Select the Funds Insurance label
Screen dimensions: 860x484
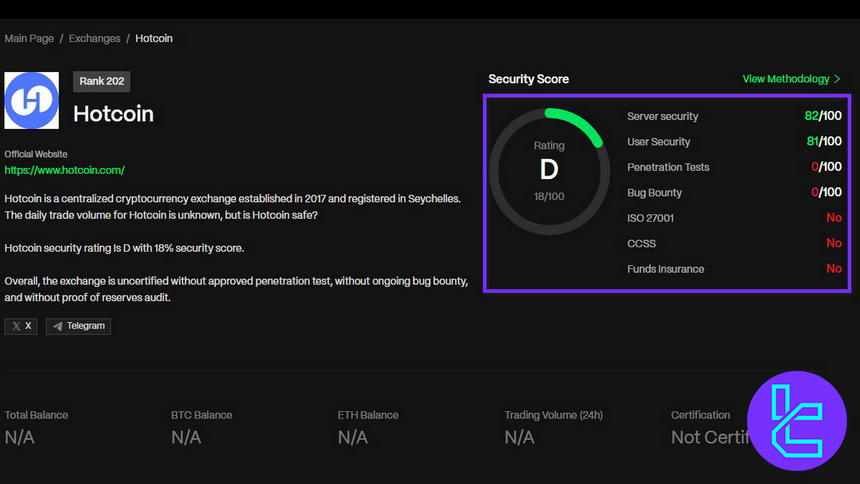[665, 269]
